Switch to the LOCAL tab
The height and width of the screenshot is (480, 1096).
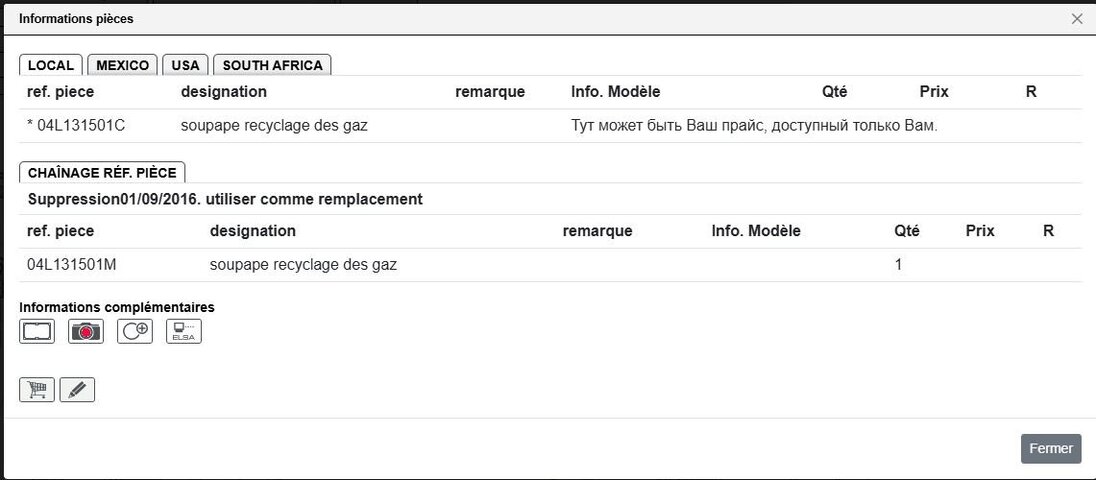[51, 65]
